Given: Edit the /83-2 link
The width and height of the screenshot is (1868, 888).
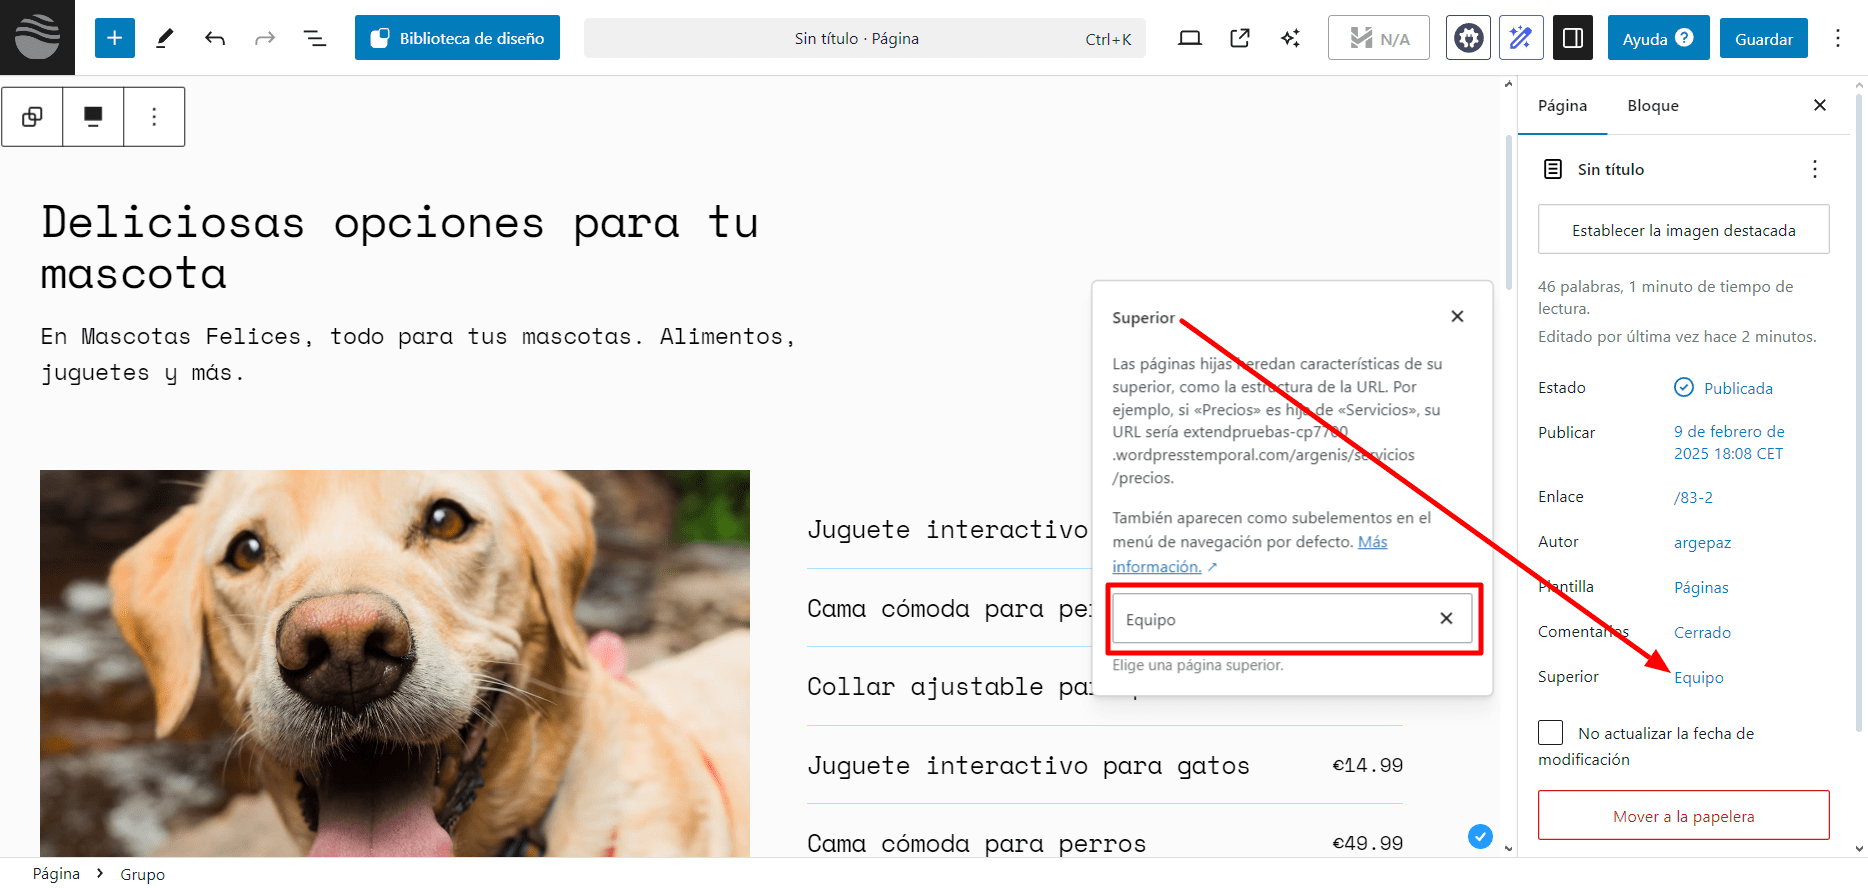Looking at the screenshot, I should (x=1693, y=497).
